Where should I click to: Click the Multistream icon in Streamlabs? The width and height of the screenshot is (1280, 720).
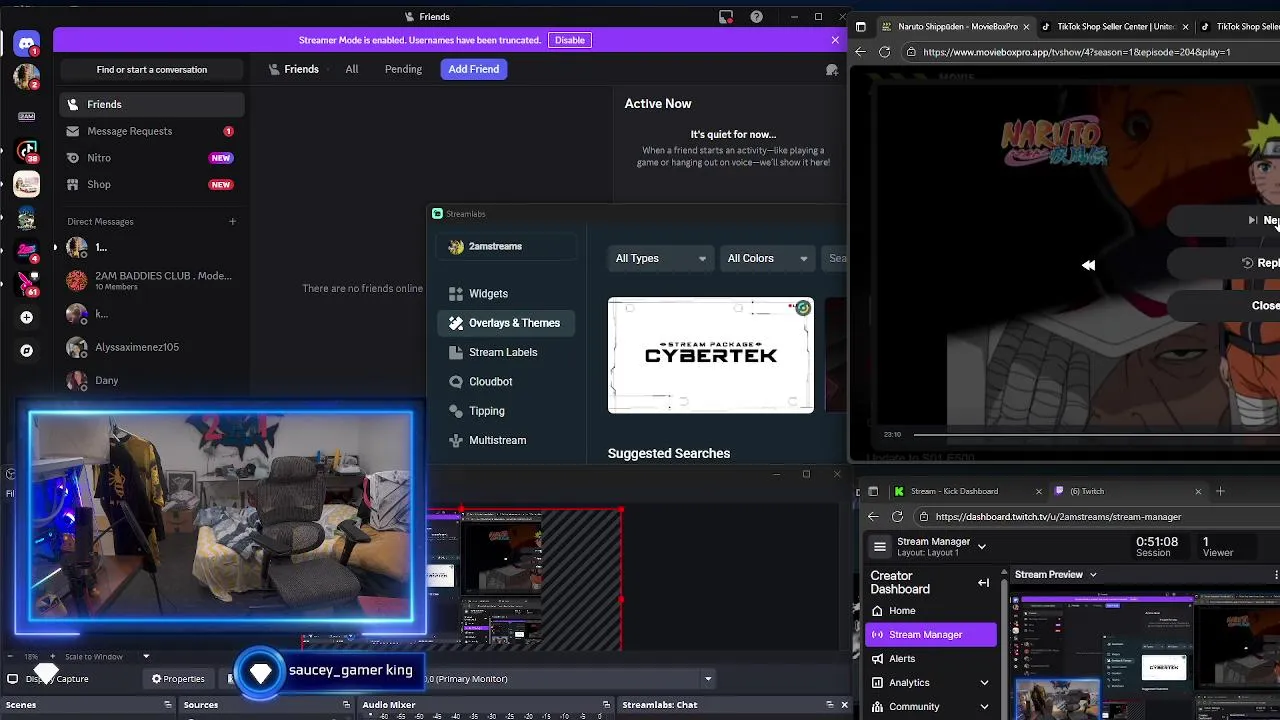tap(456, 440)
